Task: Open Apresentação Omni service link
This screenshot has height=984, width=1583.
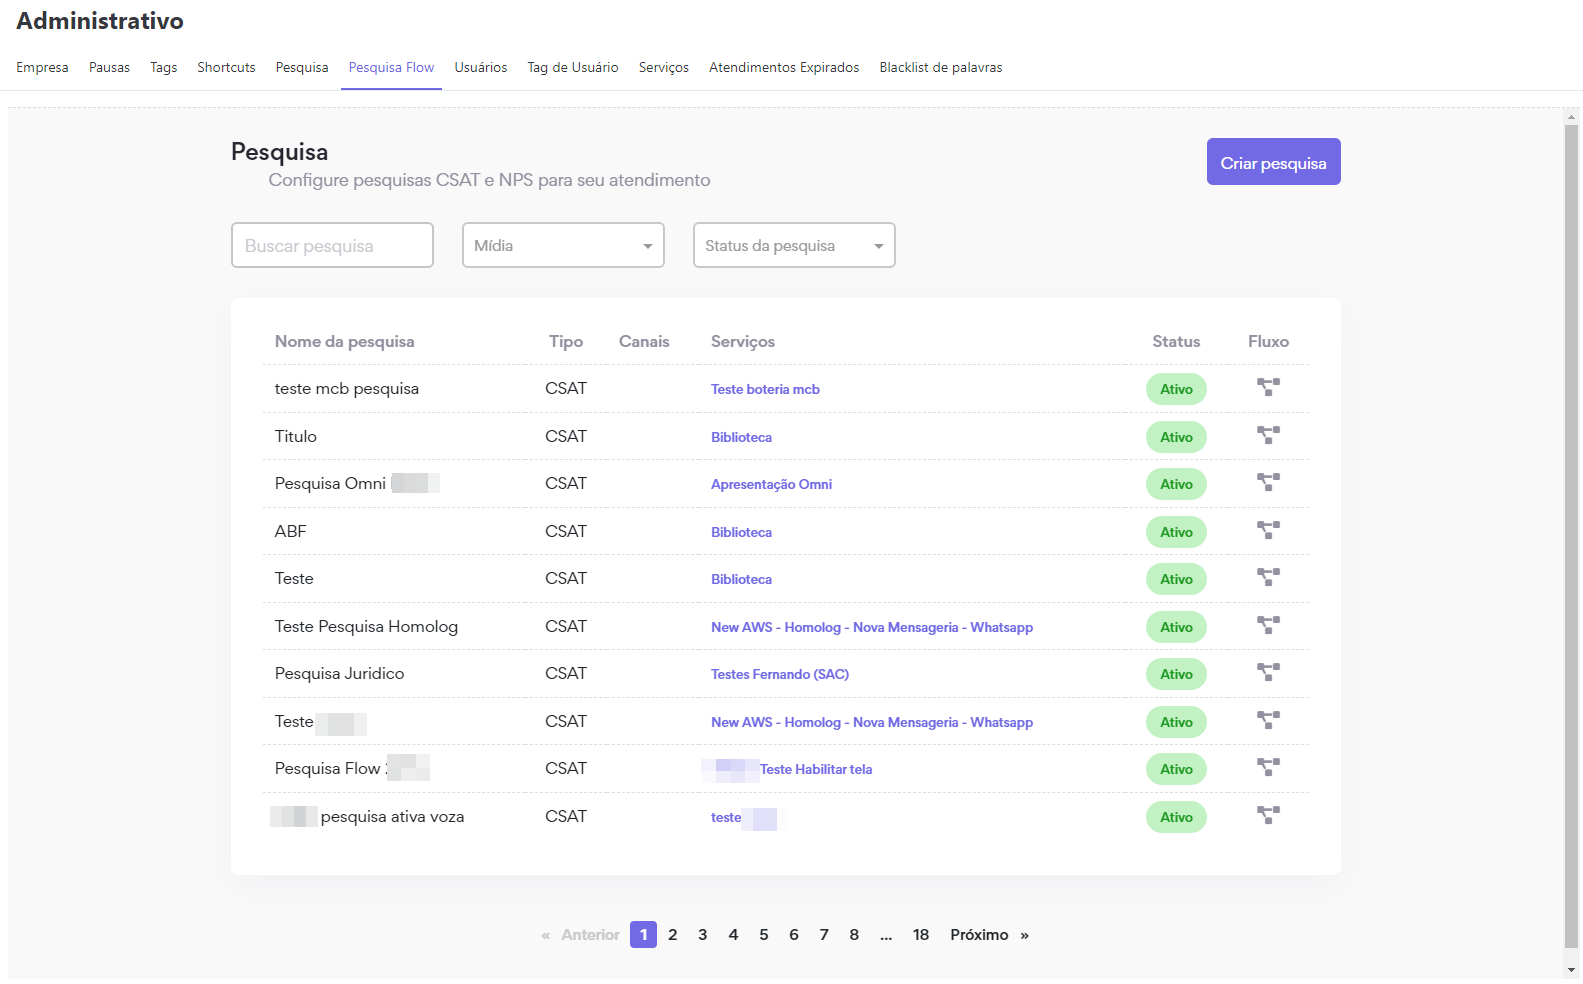Action: (771, 484)
